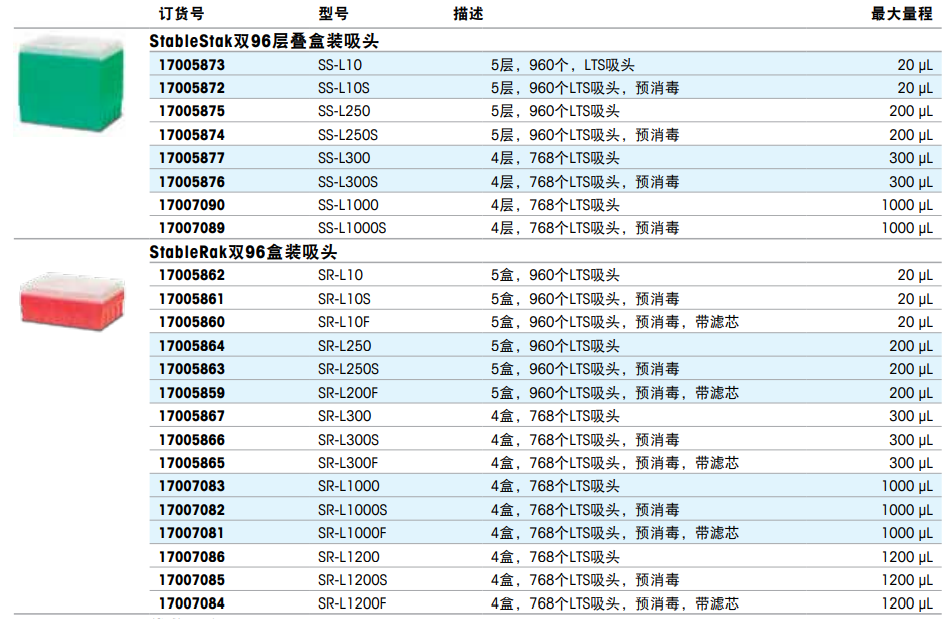Click model SR-L1200

(x=348, y=556)
